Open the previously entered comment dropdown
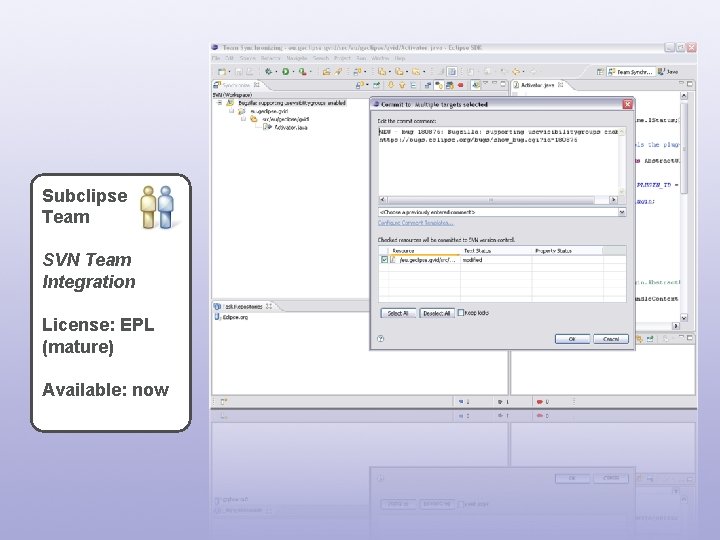Image resolution: width=720 pixels, height=540 pixels. coord(622,212)
